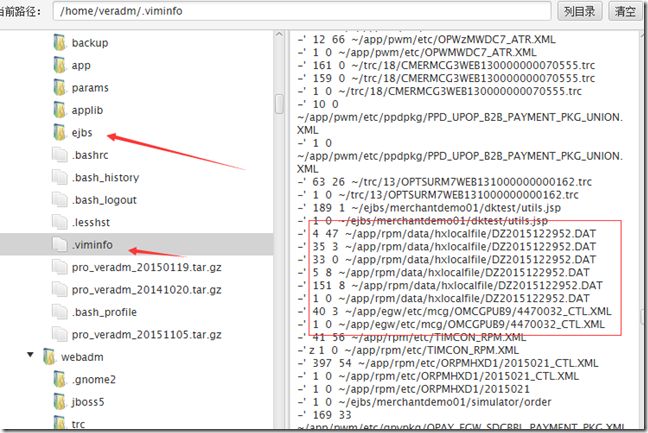Click the pro_veradm_20151105.tar.gz file icon
648x433 pixels.
[60, 334]
